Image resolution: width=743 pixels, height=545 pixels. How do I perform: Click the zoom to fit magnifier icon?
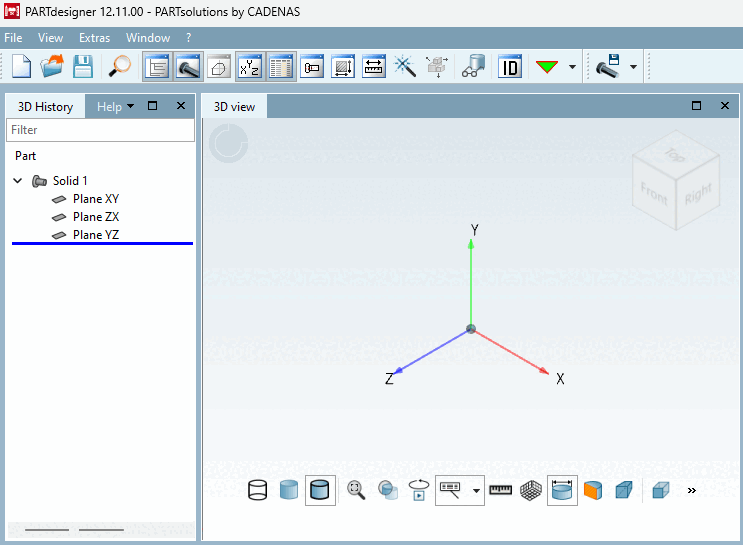pos(356,490)
